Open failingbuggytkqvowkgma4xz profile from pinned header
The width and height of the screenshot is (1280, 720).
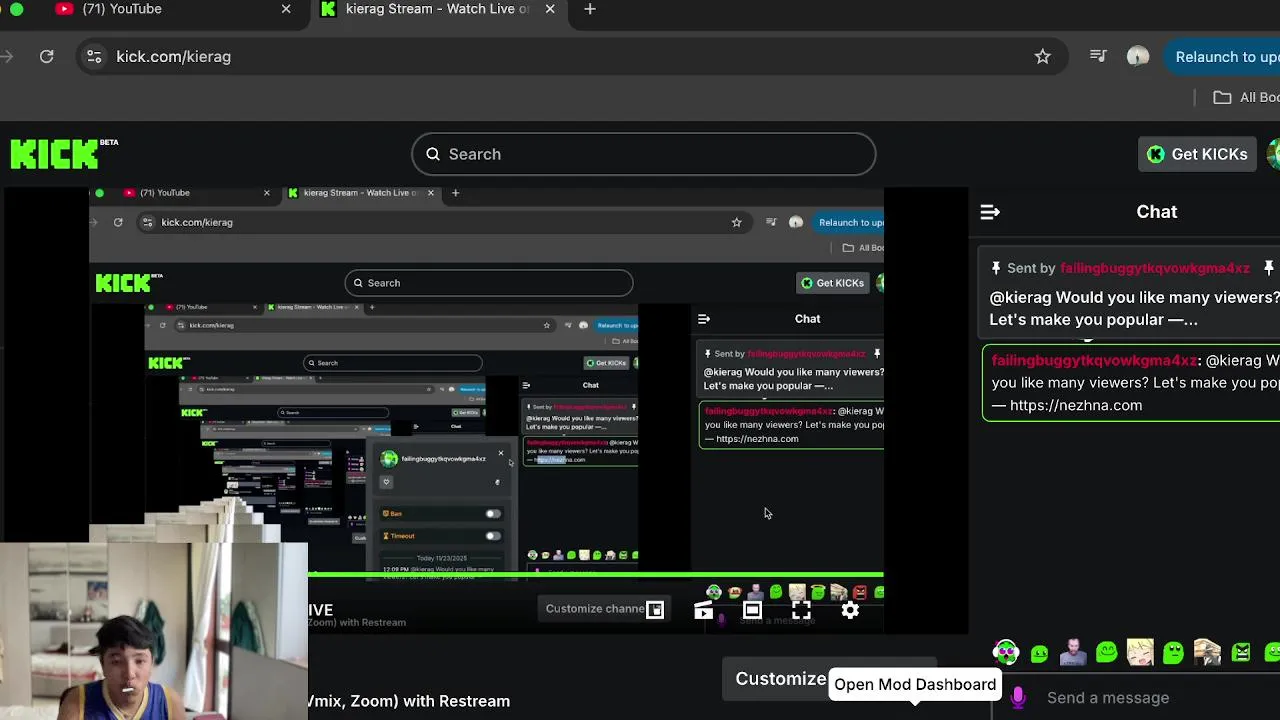[x=1154, y=268]
